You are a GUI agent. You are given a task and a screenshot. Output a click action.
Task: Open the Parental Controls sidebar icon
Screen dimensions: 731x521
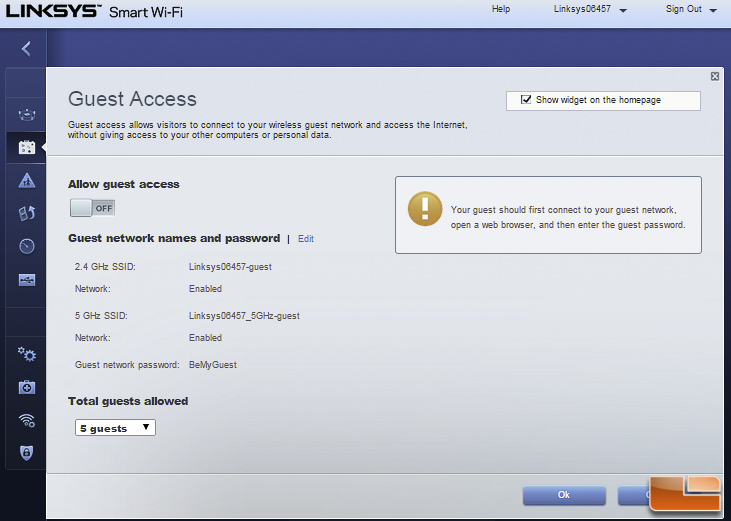27,180
